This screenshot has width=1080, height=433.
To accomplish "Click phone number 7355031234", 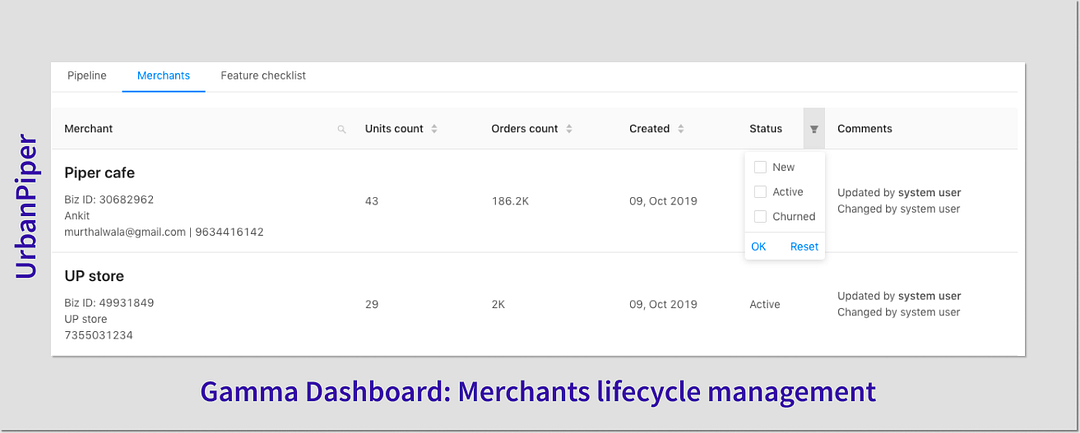I will tap(98, 335).
